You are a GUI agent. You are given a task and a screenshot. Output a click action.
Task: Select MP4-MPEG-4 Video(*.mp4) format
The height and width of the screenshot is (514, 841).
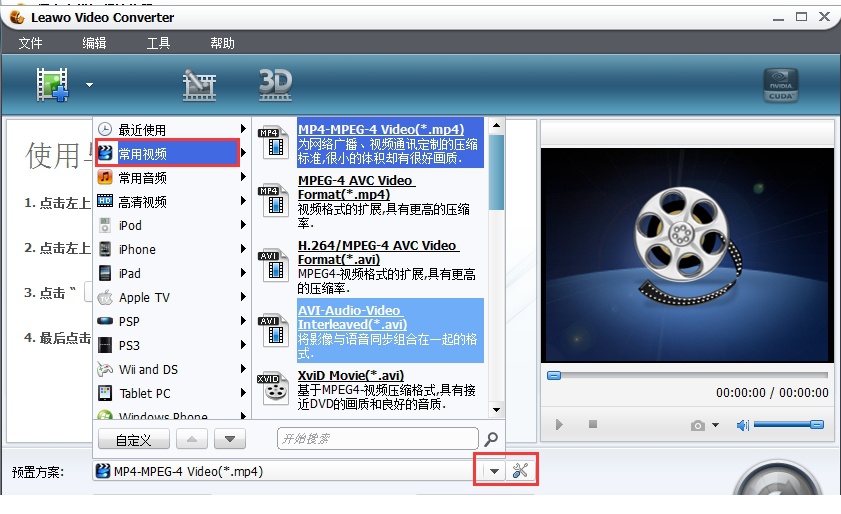pyautogui.click(x=390, y=143)
